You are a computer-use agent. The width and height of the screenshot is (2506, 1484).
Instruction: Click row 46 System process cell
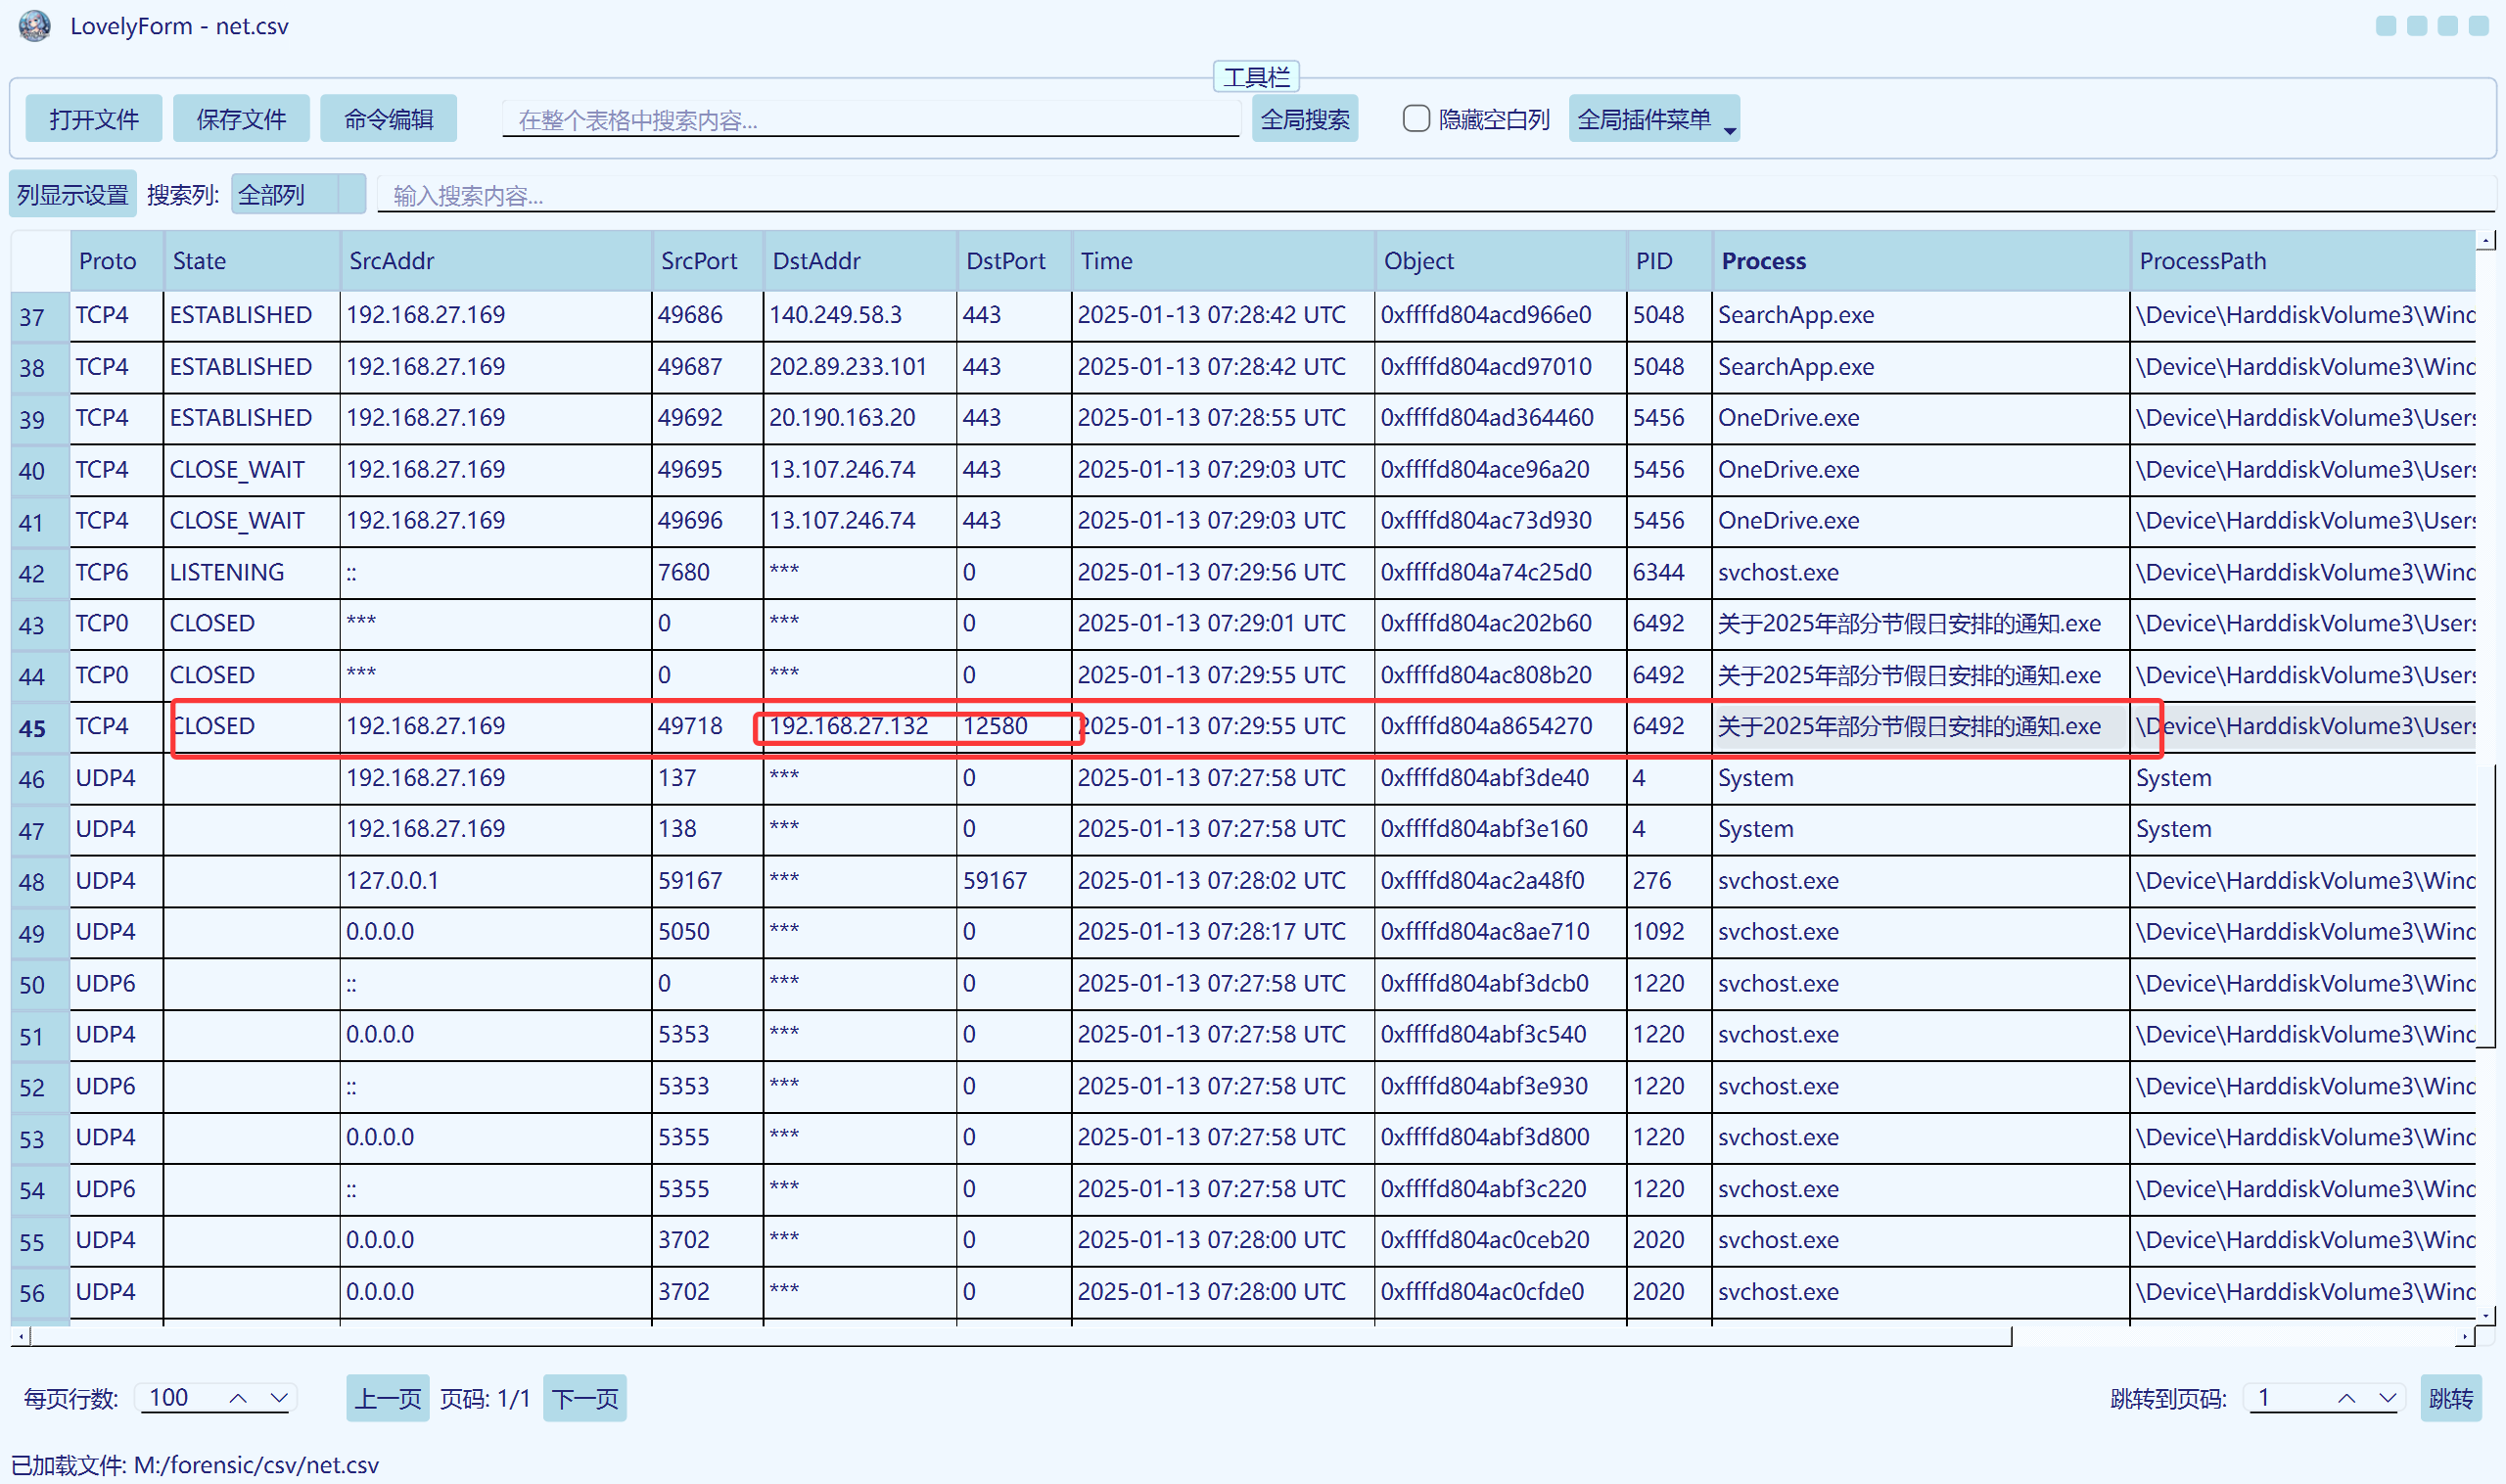(x=1920, y=778)
